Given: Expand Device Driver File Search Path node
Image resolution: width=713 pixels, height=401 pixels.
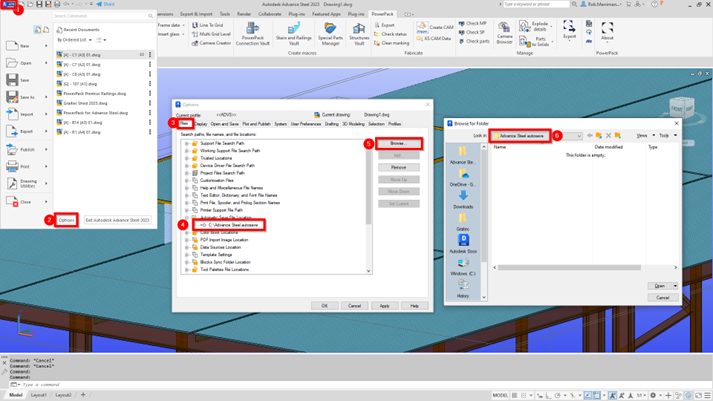Looking at the screenshot, I should click(x=186, y=165).
